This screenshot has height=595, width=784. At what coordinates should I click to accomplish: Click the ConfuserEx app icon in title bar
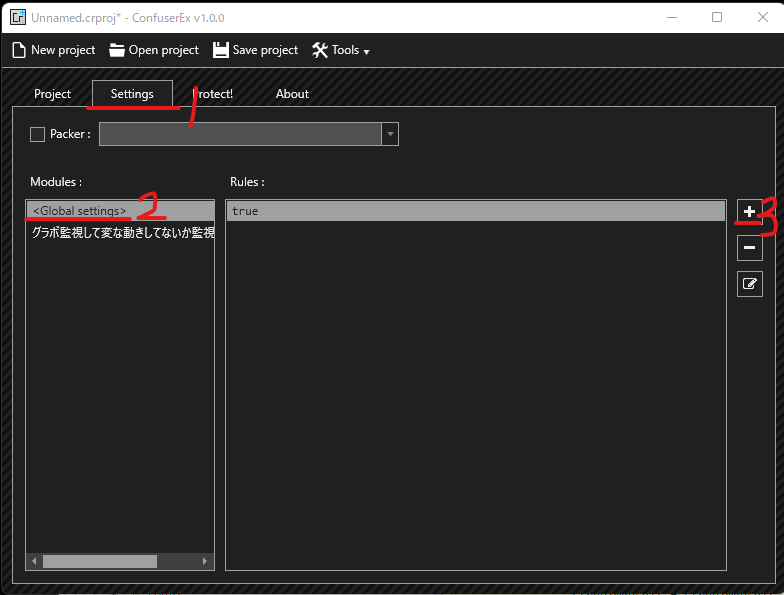pyautogui.click(x=18, y=17)
